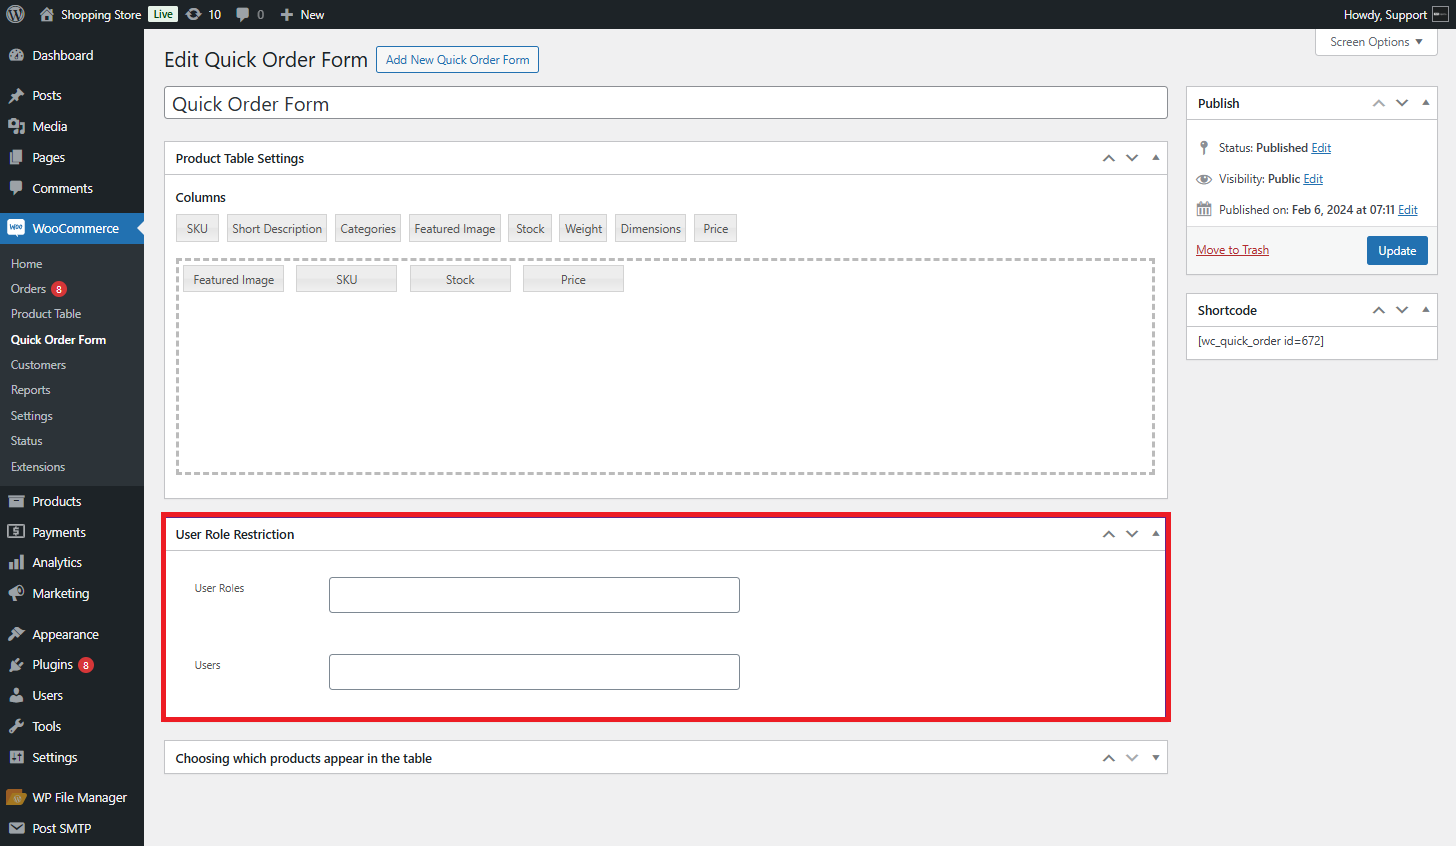Expand the Choosing which products panel
Image resolution: width=1456 pixels, height=846 pixels.
click(x=1156, y=758)
